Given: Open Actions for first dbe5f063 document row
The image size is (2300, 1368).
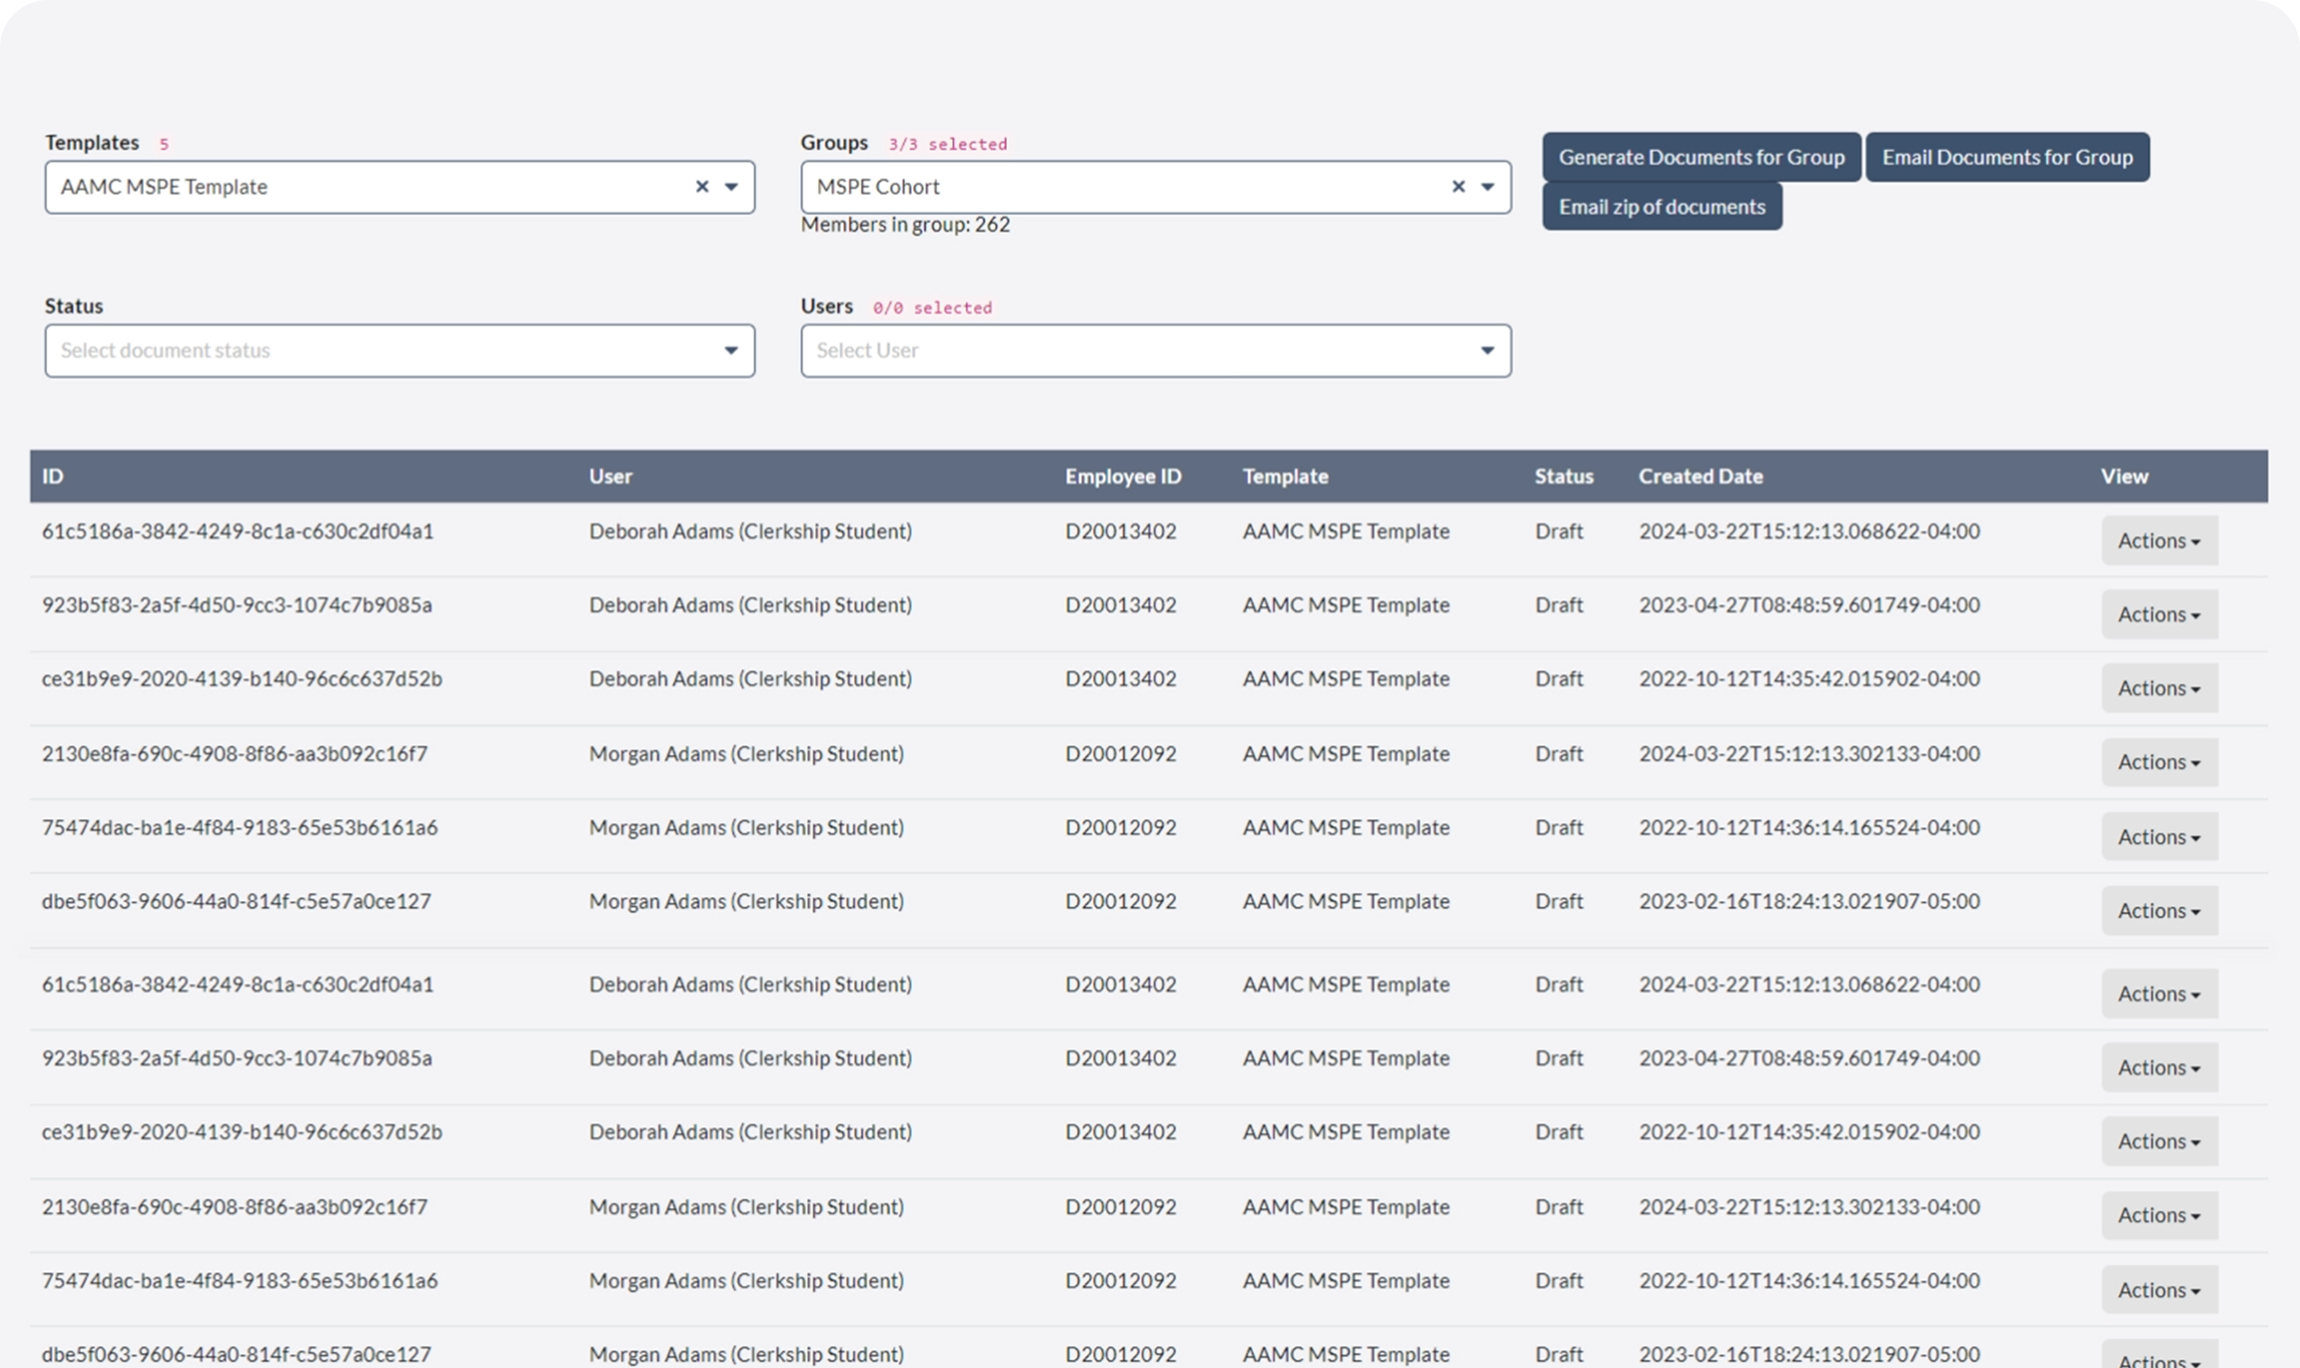Looking at the screenshot, I should (x=2159, y=911).
